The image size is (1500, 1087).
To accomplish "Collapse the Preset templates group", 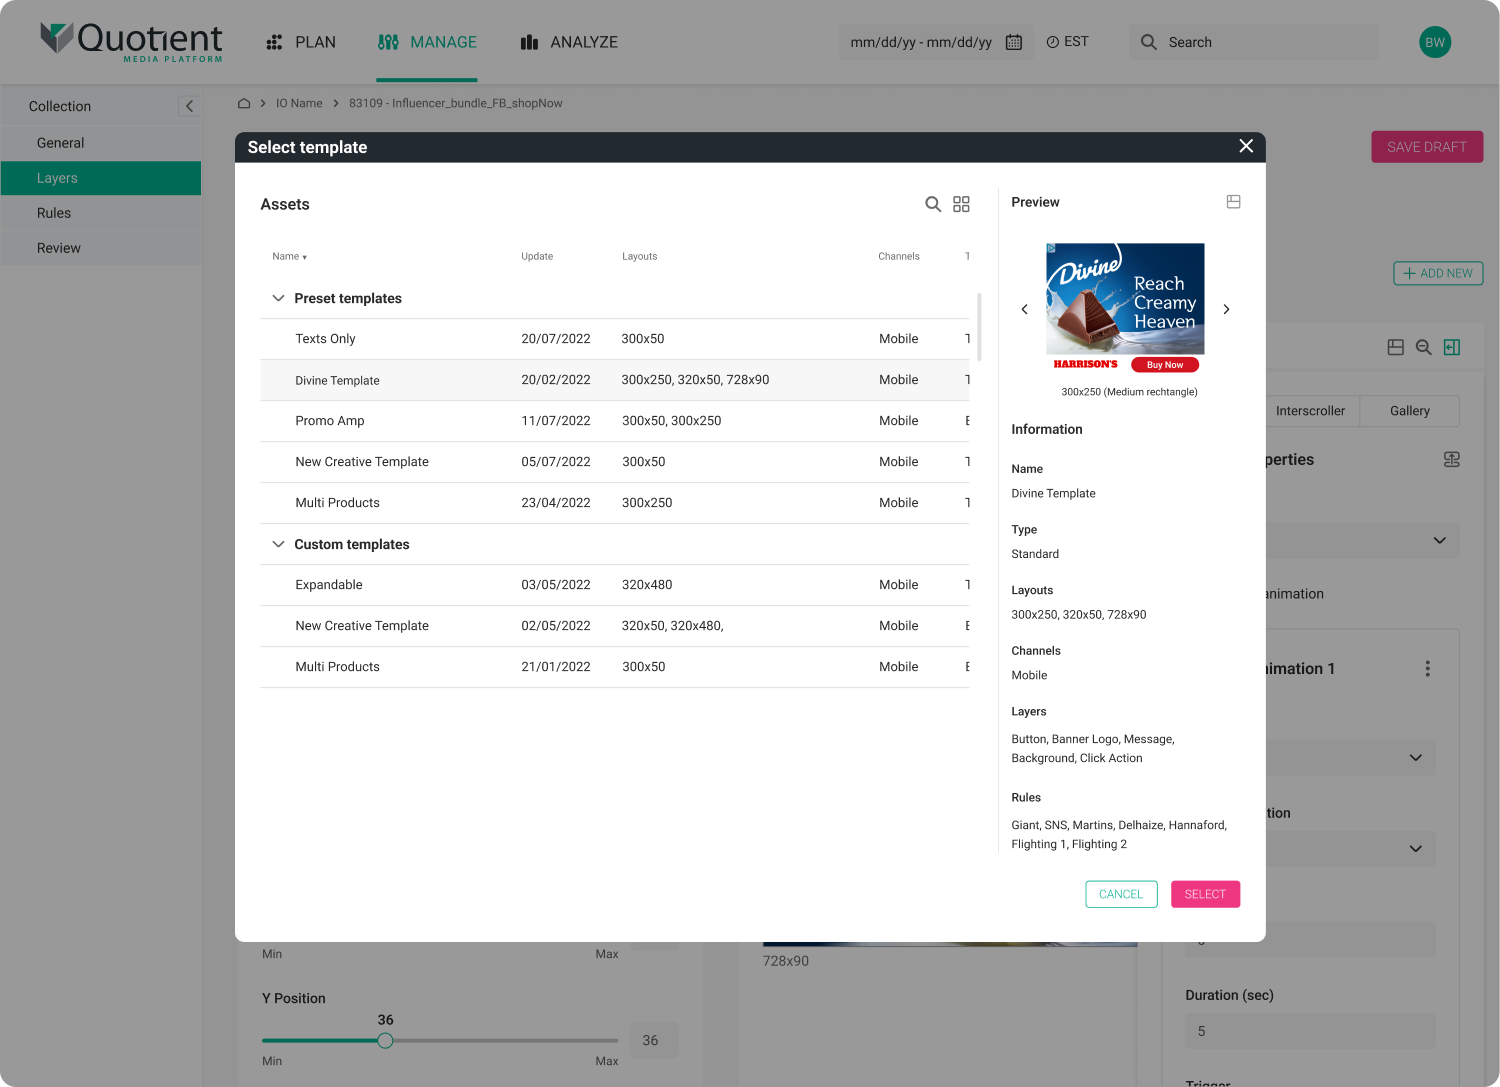I will (x=278, y=298).
